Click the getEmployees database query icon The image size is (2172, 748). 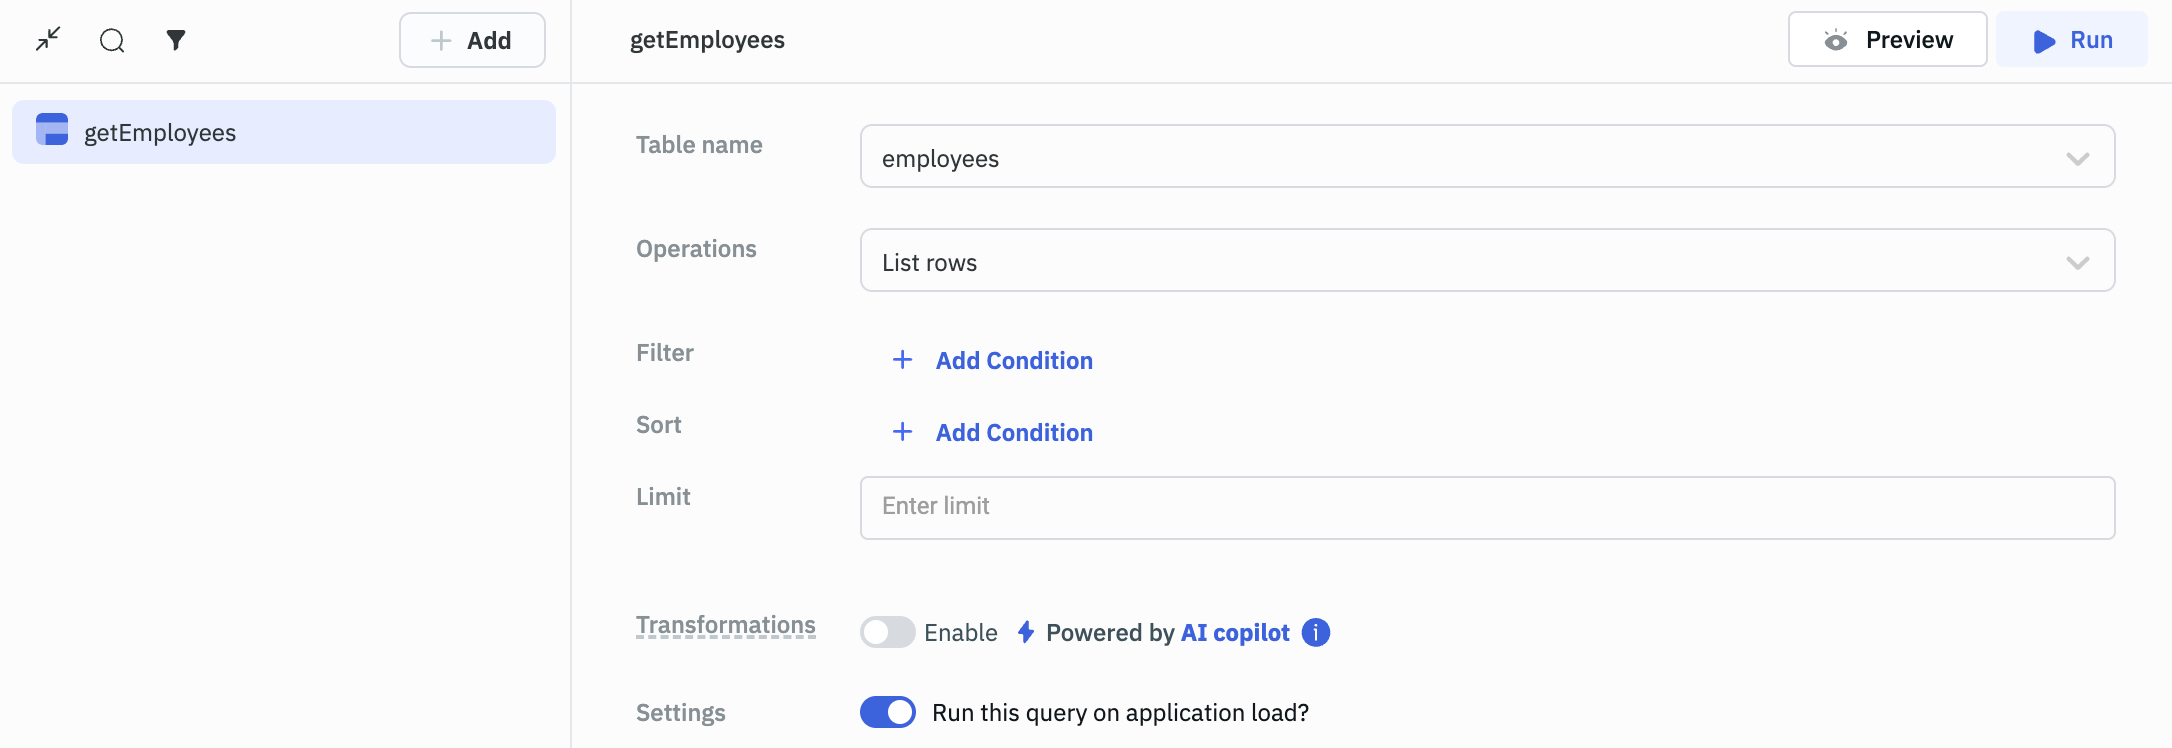[x=52, y=130]
